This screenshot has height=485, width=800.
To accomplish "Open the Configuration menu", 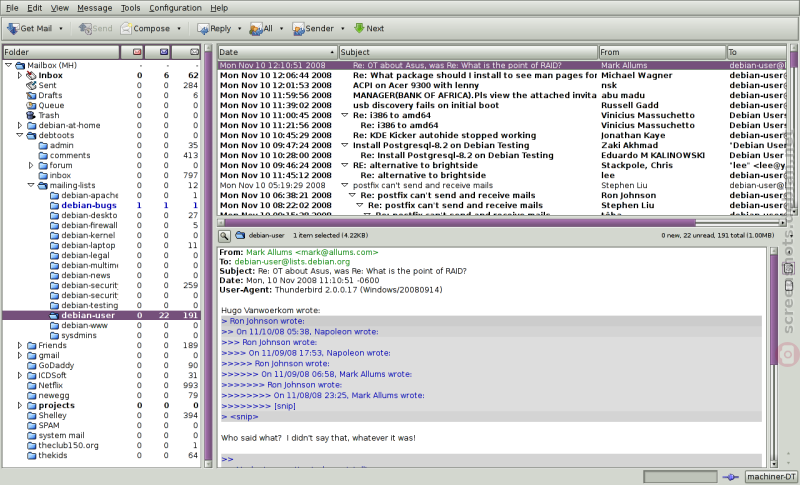I will pyautogui.click(x=175, y=8).
